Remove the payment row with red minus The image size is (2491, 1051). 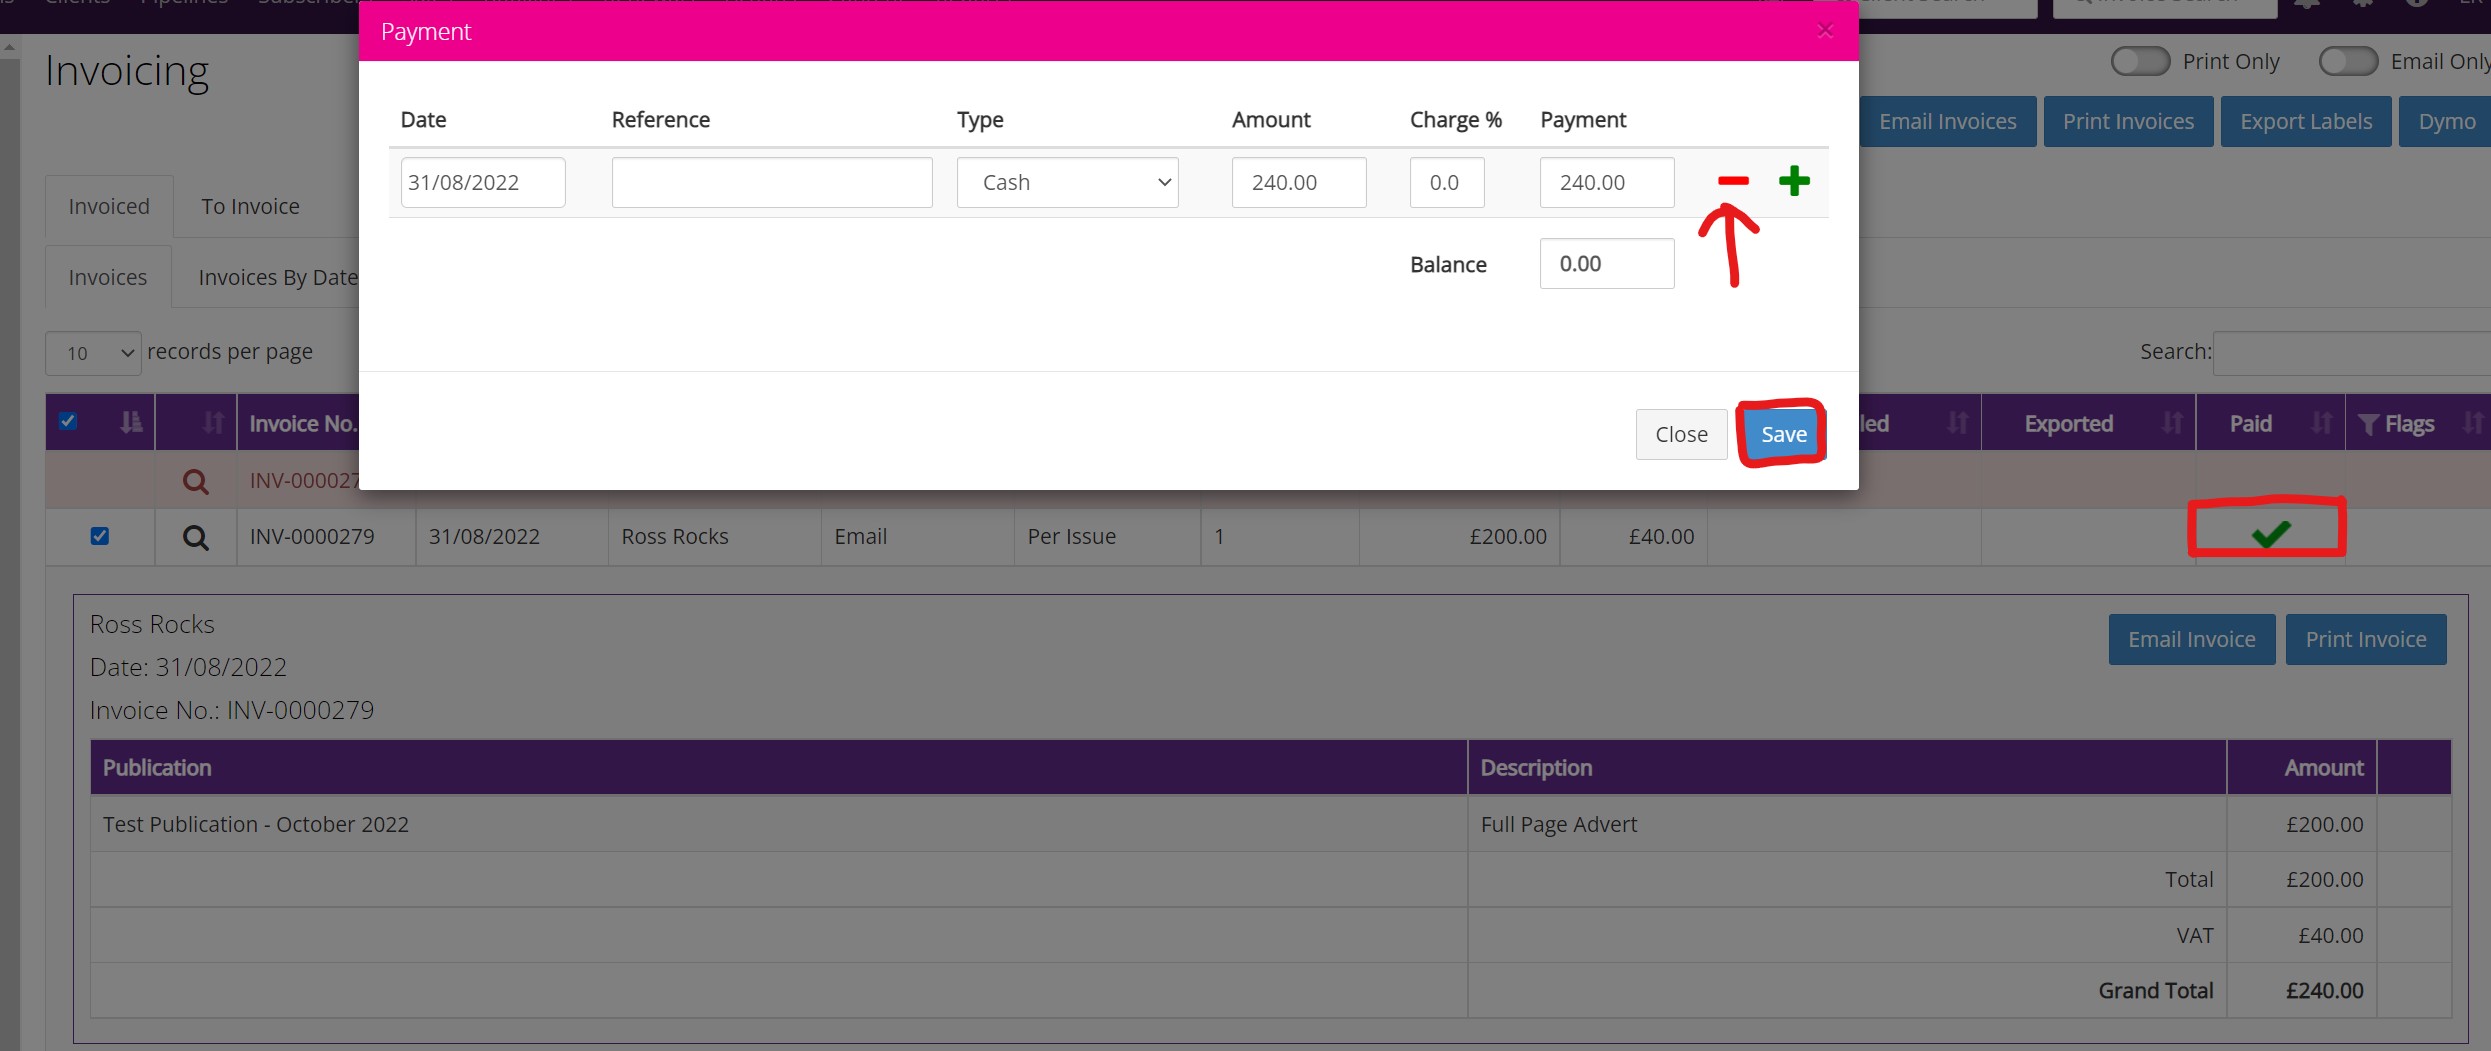[x=1733, y=181]
